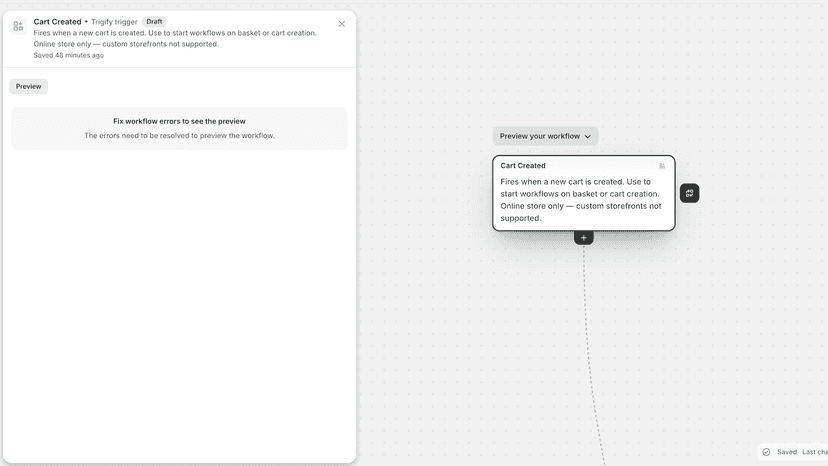Click the Cart Created title in the panel header

tap(58, 22)
